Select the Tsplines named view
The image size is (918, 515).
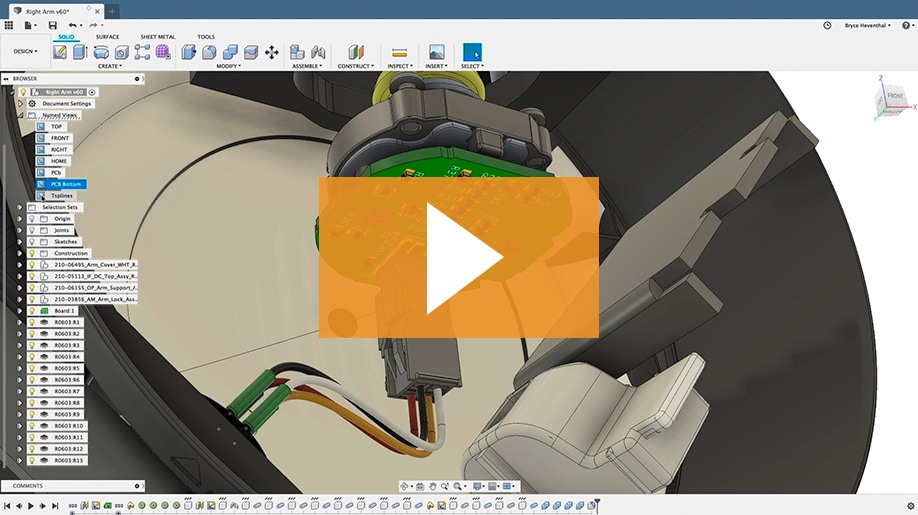click(x=61, y=195)
